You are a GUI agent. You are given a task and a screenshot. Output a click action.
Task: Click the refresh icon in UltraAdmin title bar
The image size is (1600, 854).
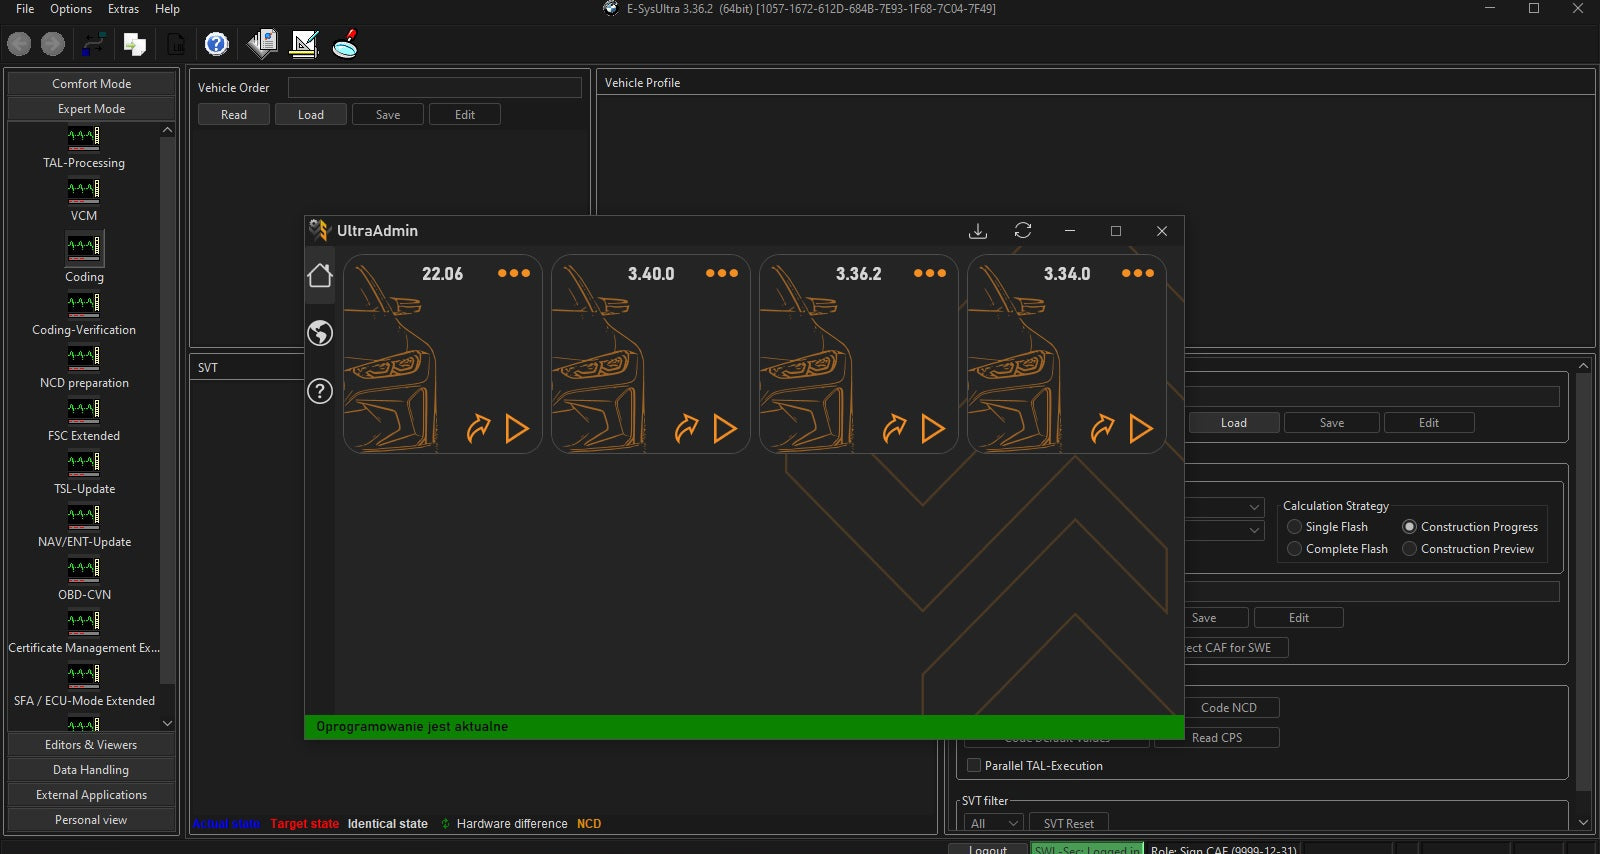[1023, 231]
